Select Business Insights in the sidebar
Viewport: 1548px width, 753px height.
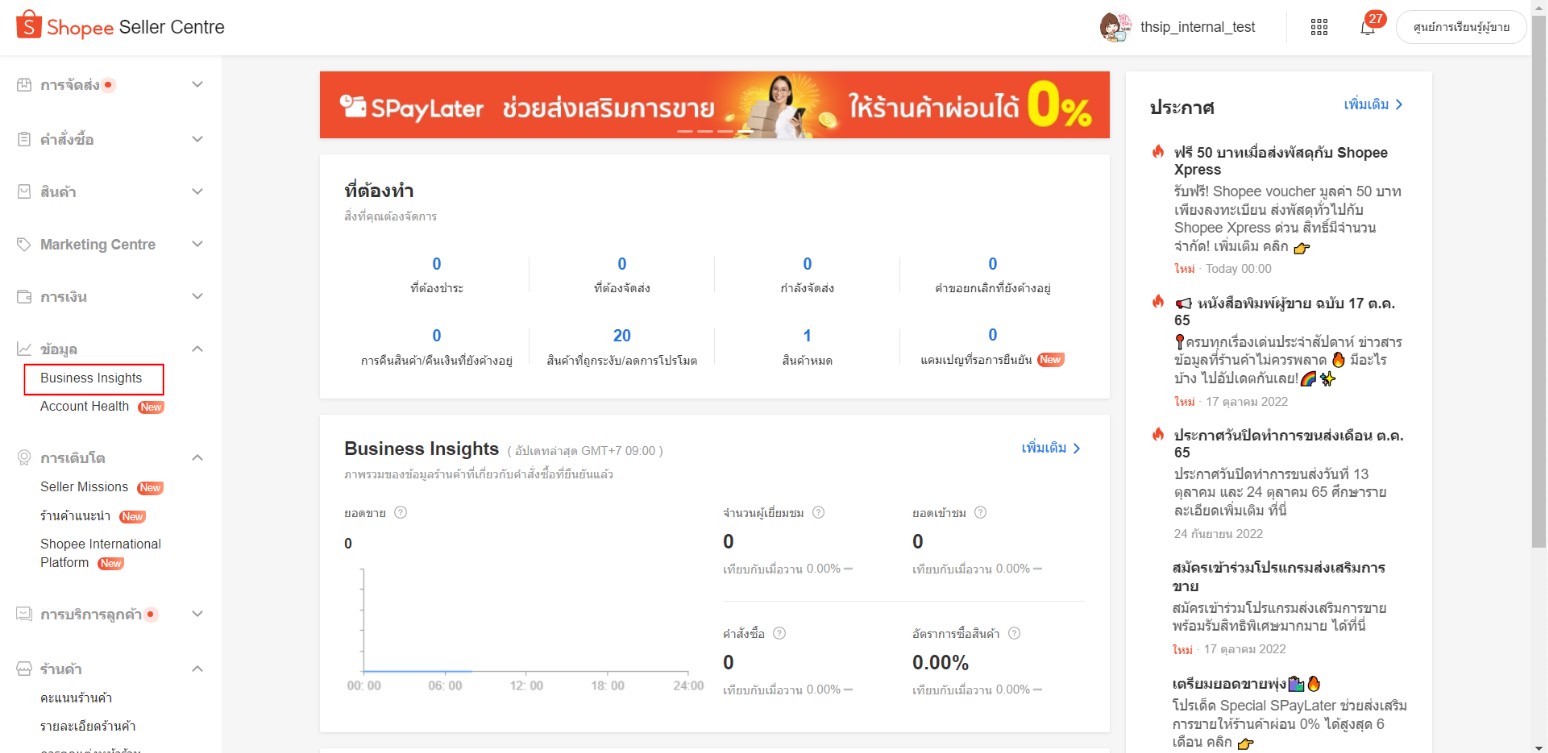pos(90,378)
